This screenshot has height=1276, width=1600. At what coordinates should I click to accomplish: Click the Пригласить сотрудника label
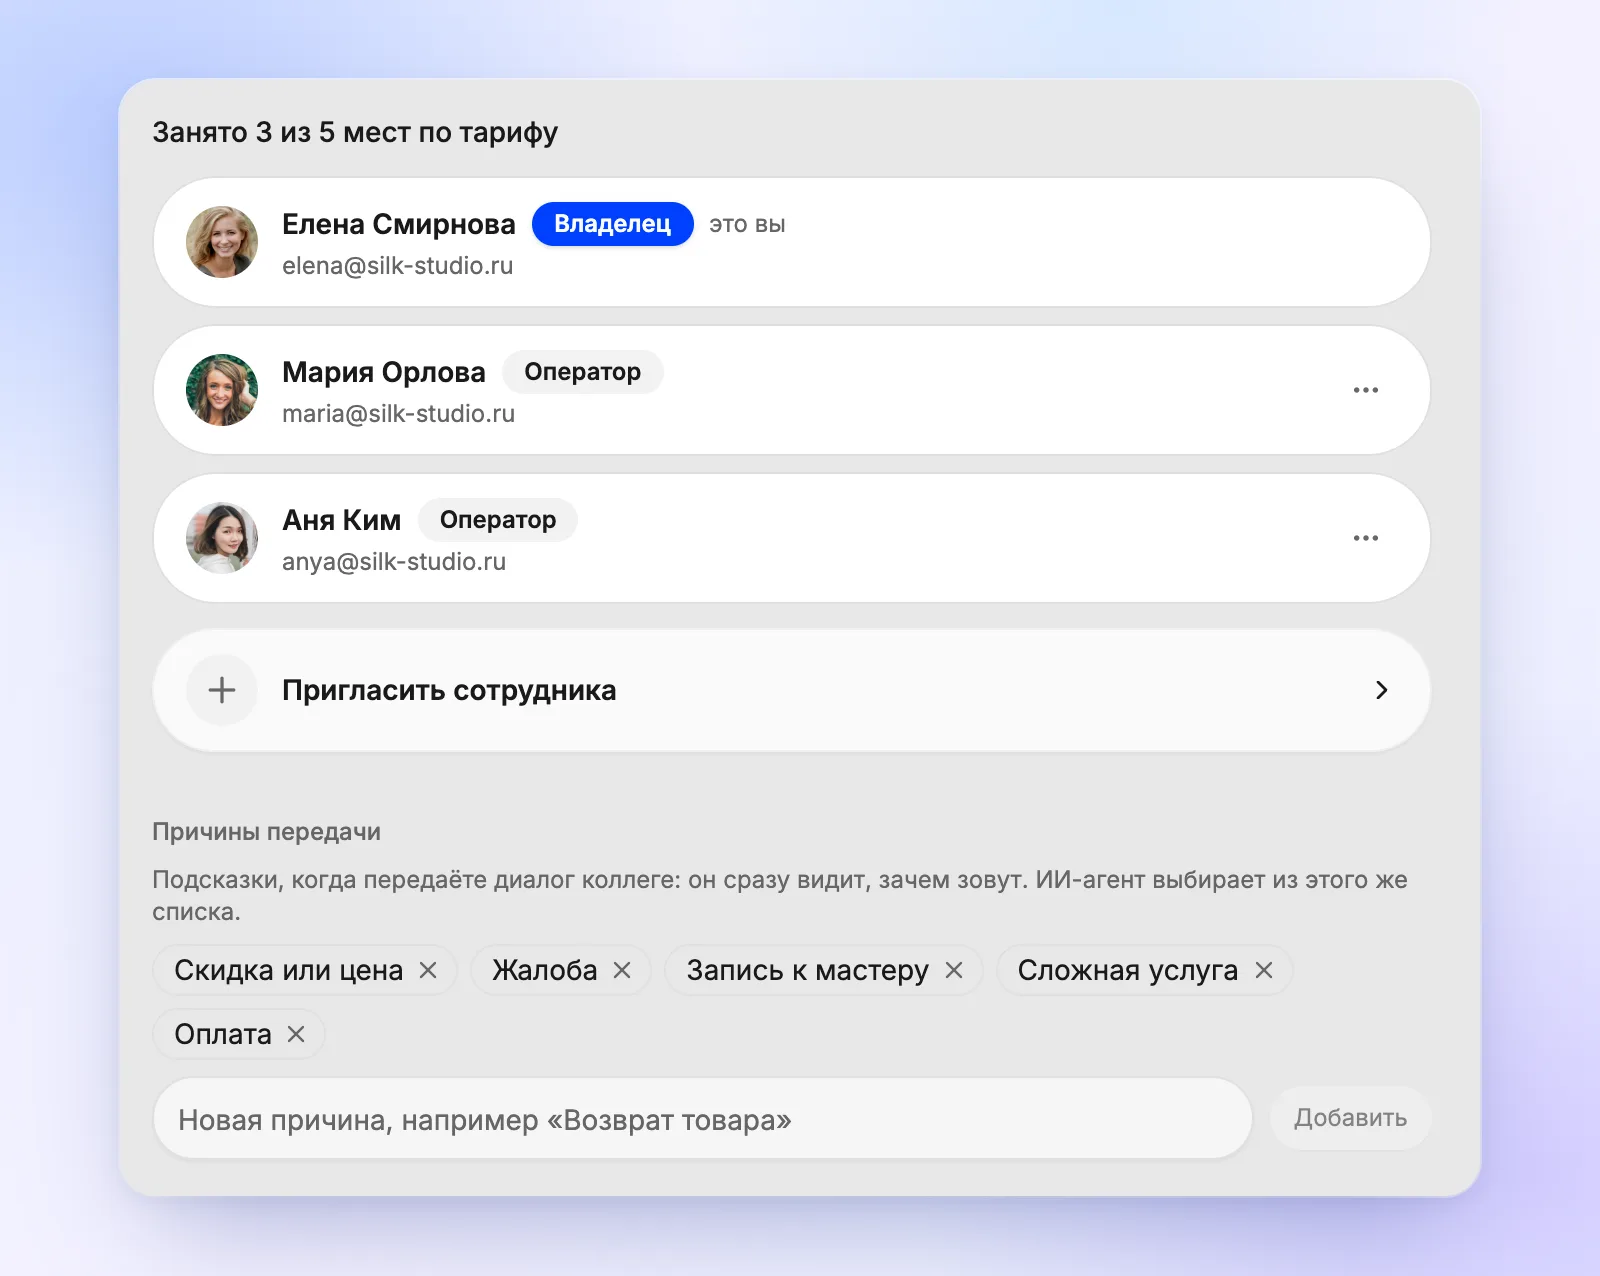(x=449, y=690)
